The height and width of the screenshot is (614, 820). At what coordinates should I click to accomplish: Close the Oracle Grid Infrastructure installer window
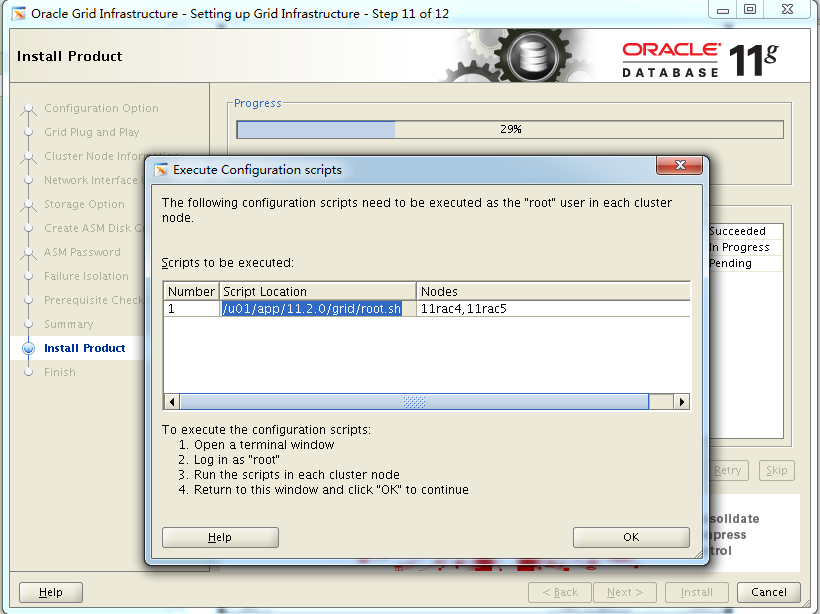pyautogui.click(x=788, y=10)
